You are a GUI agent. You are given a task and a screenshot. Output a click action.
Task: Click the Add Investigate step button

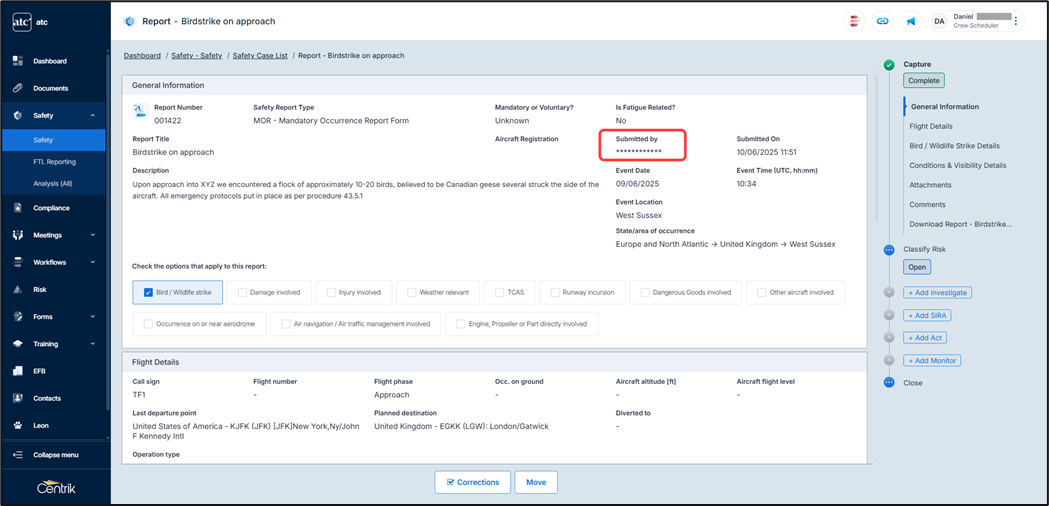(937, 293)
